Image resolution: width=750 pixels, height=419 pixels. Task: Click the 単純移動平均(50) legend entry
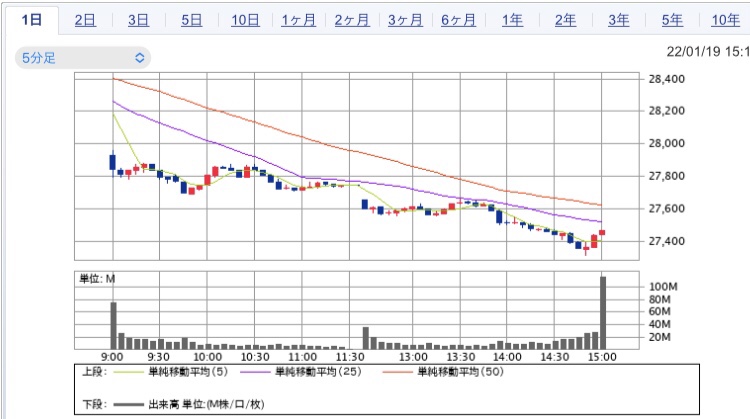click(460, 372)
